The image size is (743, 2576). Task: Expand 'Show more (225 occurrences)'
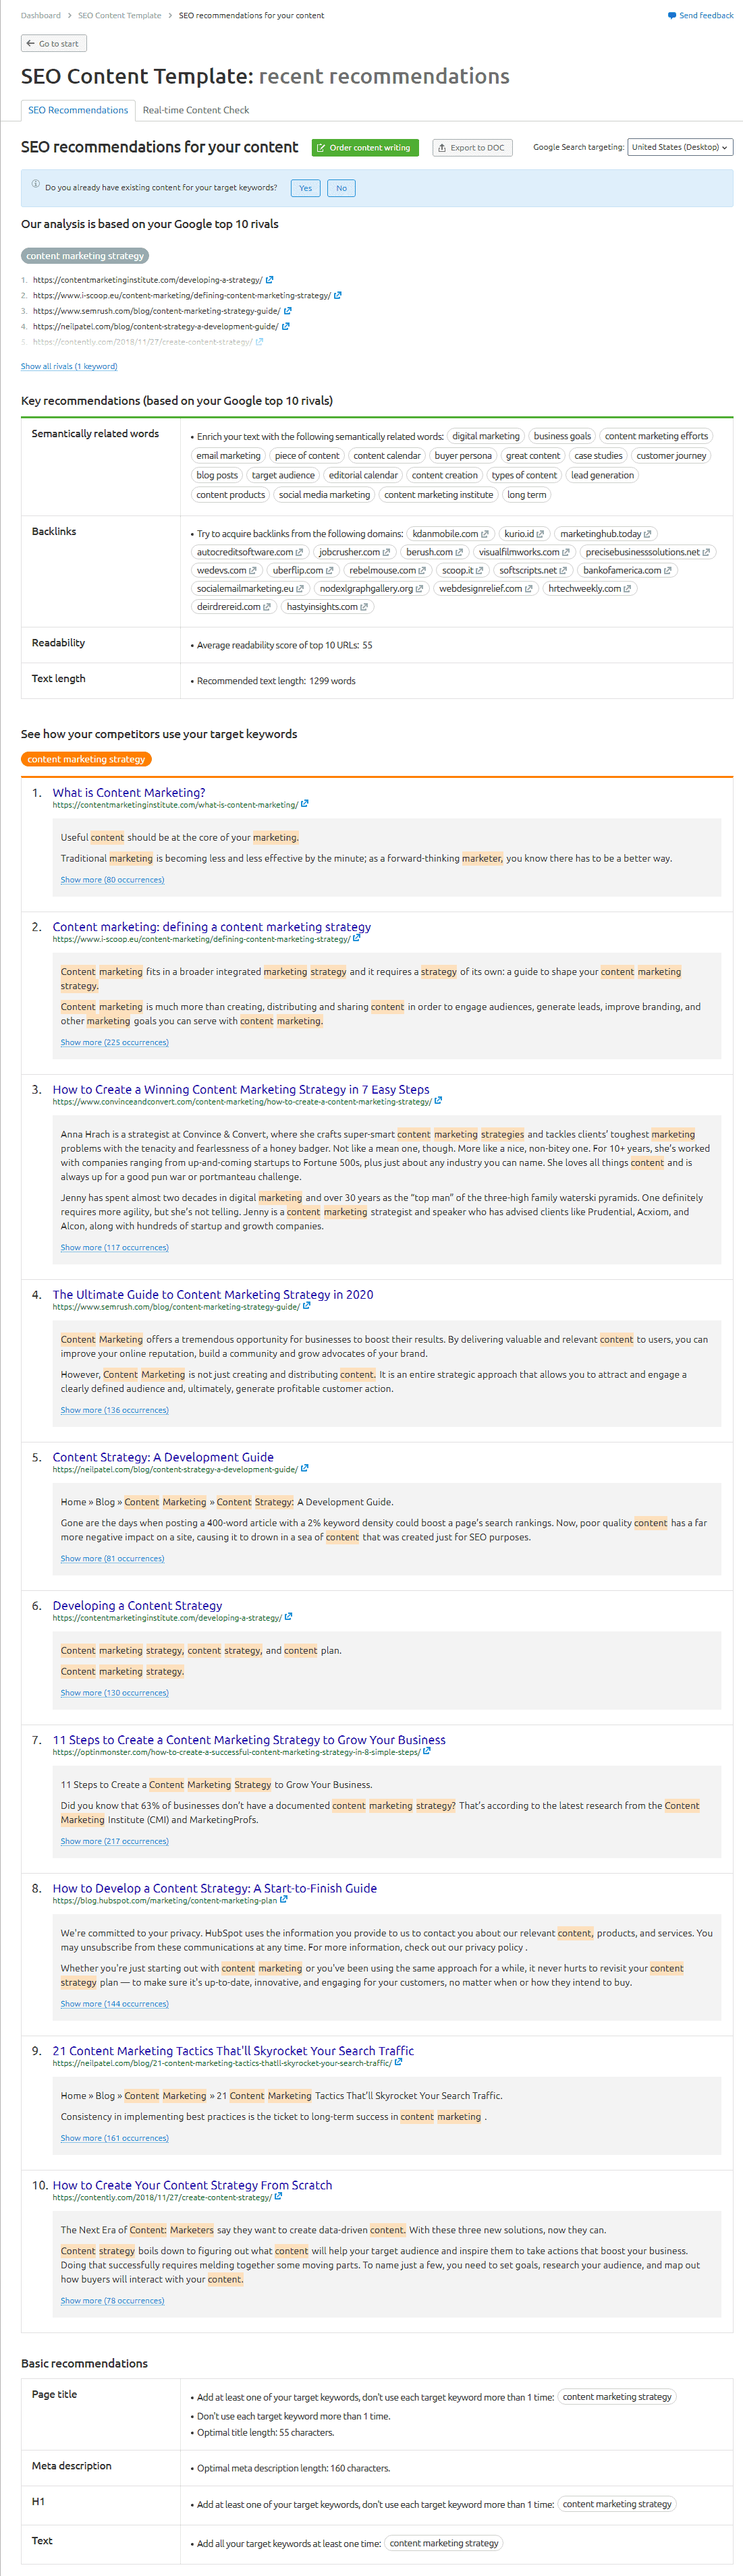click(x=114, y=1042)
